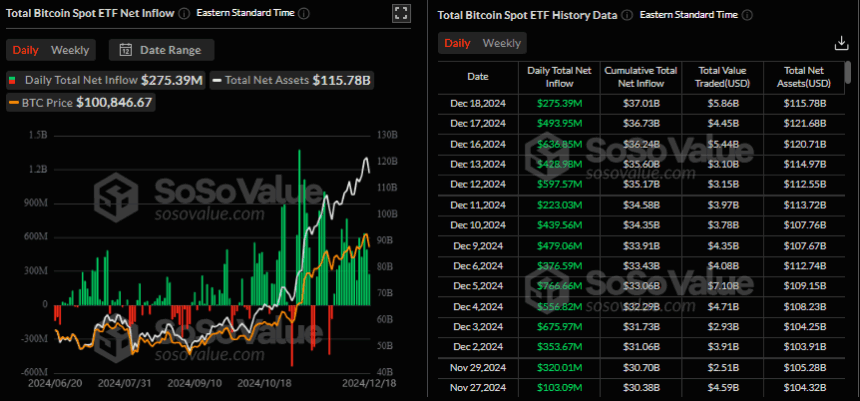Click the Nov 29,2024 date cell
Screen dimensions: 860x401
tap(478, 367)
